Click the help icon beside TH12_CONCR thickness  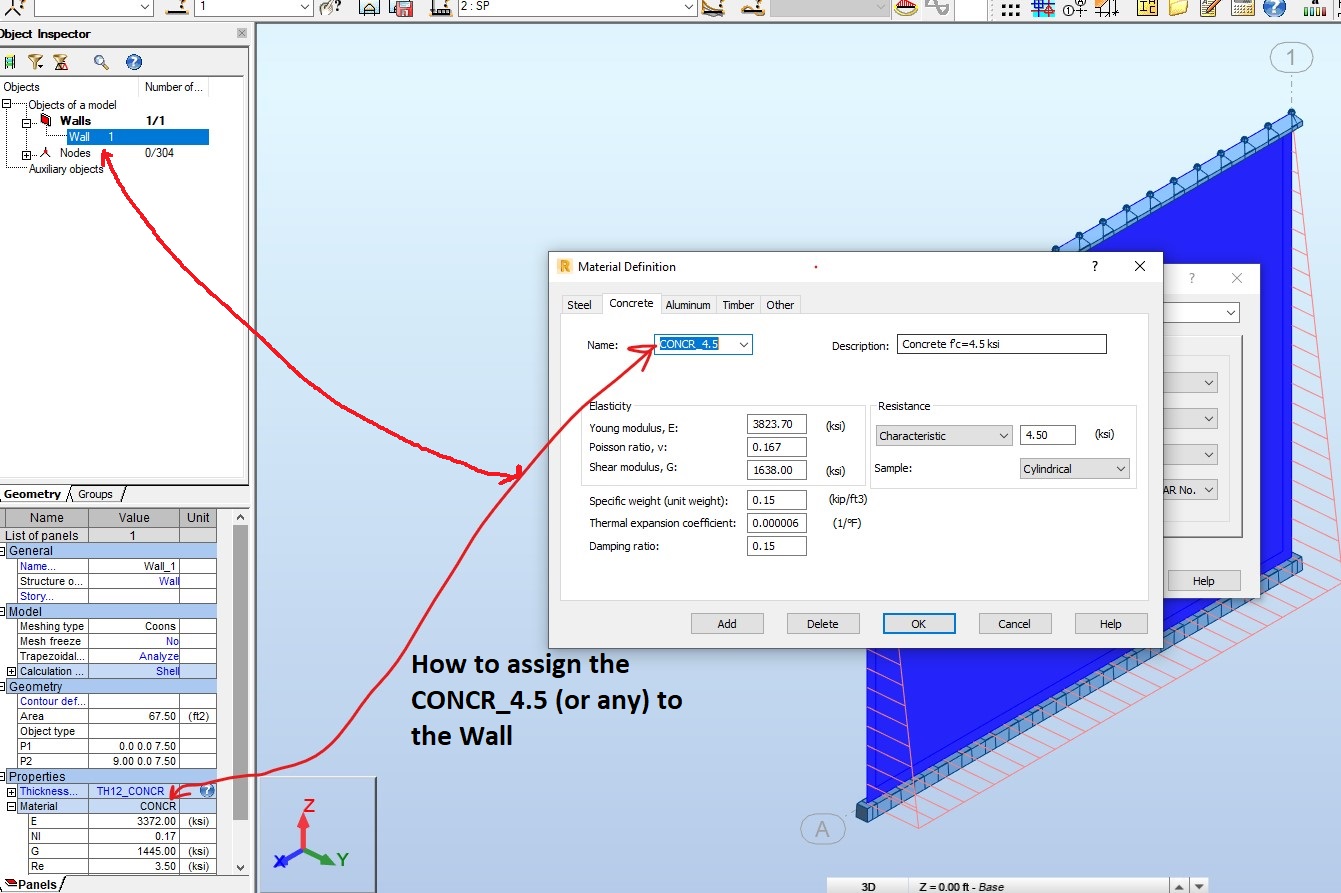point(206,791)
